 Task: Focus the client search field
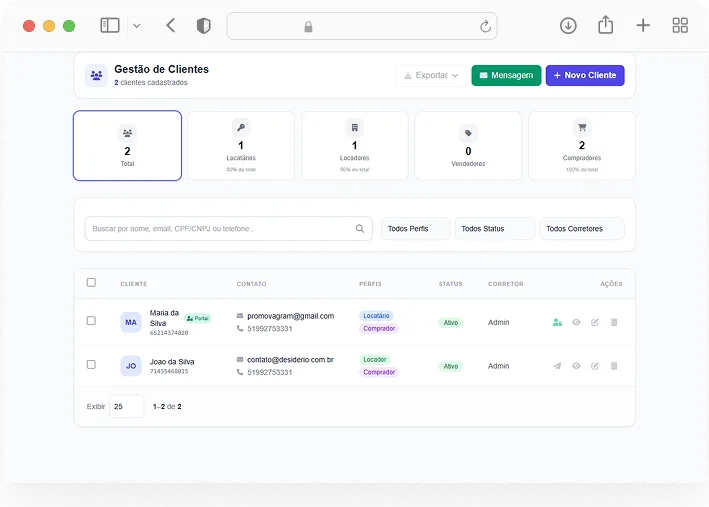point(228,228)
